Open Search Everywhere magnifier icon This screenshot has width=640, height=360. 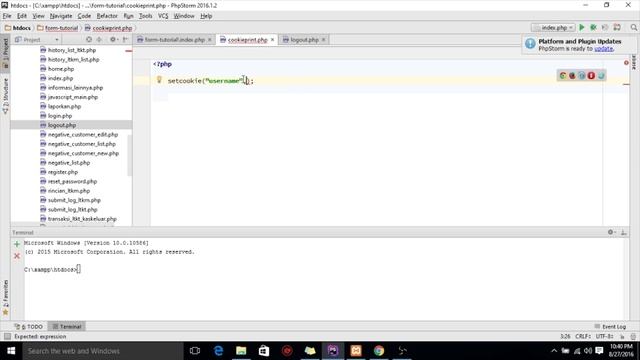click(633, 27)
